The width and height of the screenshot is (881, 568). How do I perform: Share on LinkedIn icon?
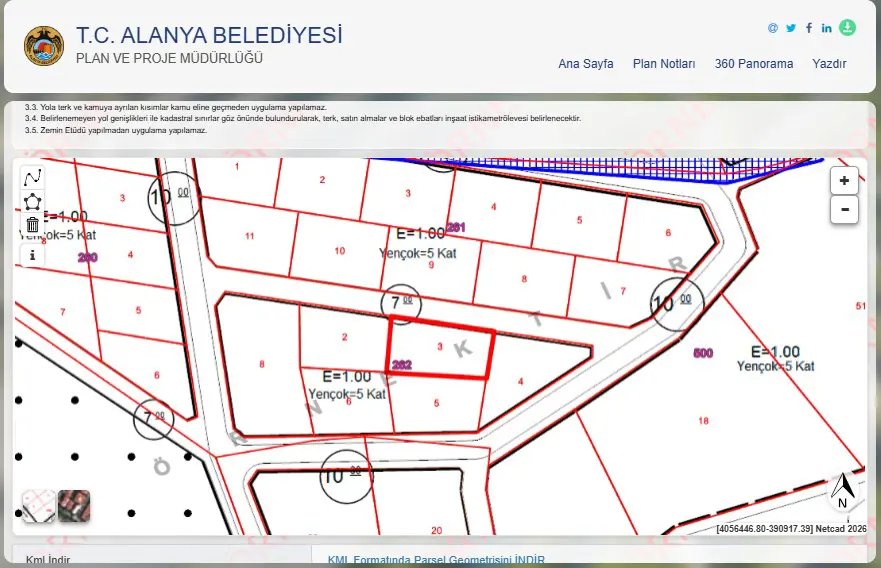point(826,28)
